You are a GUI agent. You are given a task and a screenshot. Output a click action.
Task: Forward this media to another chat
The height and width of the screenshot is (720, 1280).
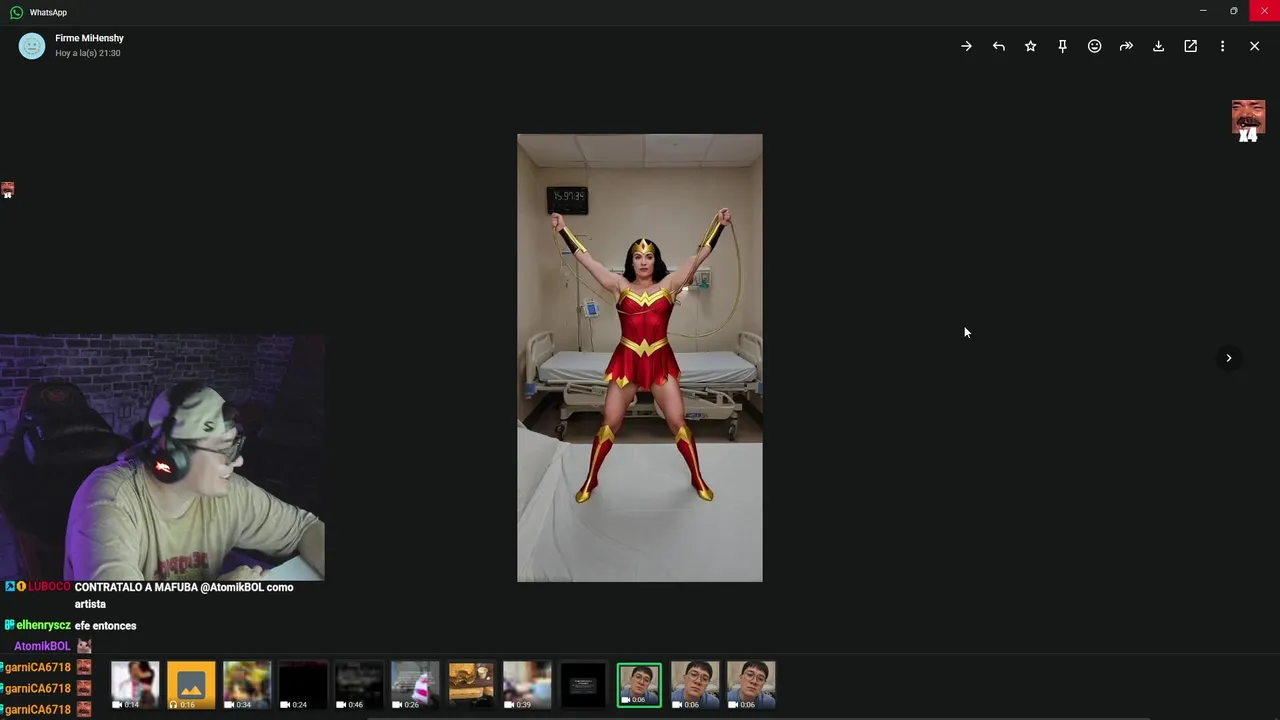[1126, 46]
